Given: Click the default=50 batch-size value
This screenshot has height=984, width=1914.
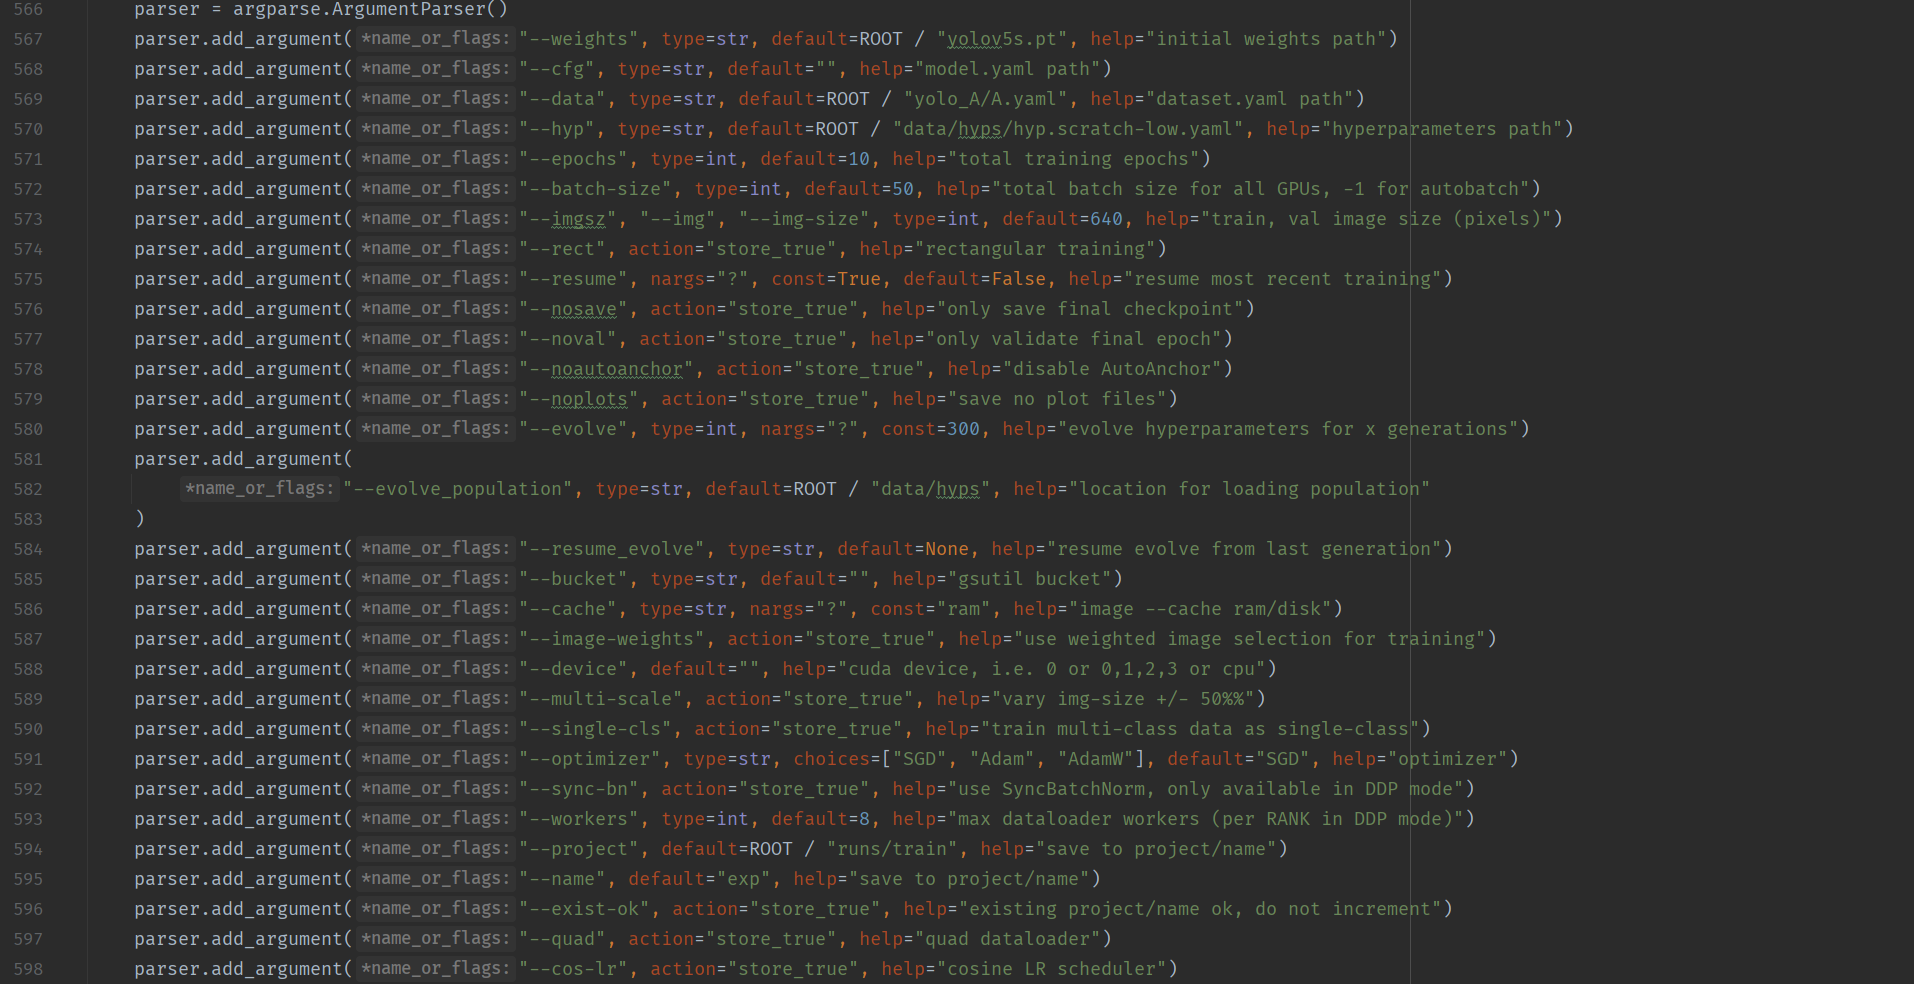Looking at the screenshot, I should 859,189.
